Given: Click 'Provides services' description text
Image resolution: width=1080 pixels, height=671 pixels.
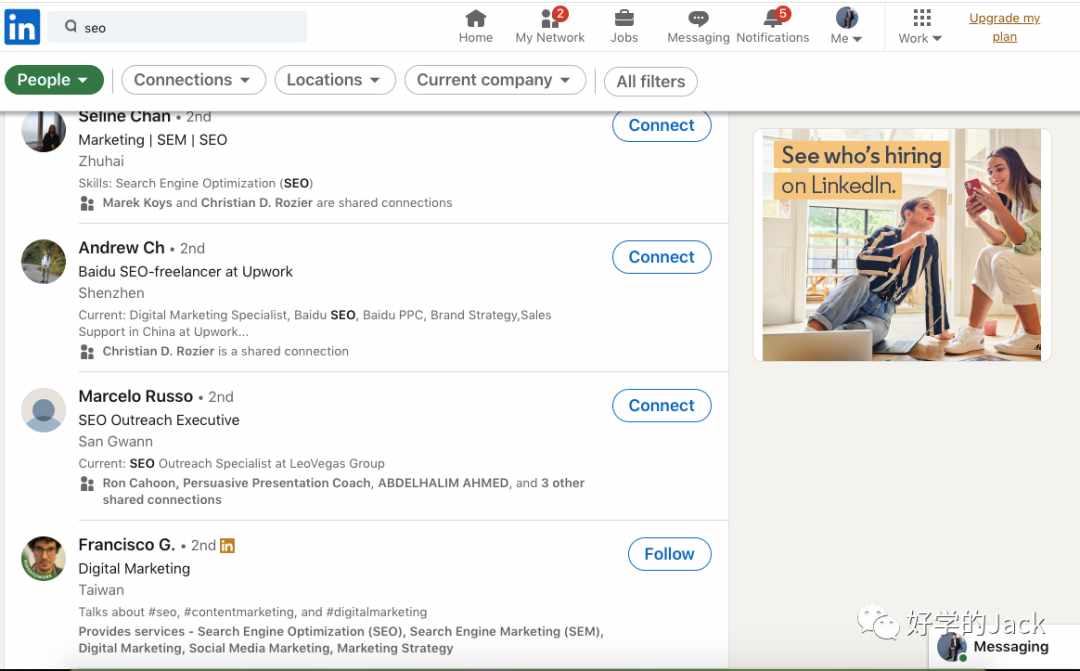Looking at the screenshot, I should [x=341, y=640].
